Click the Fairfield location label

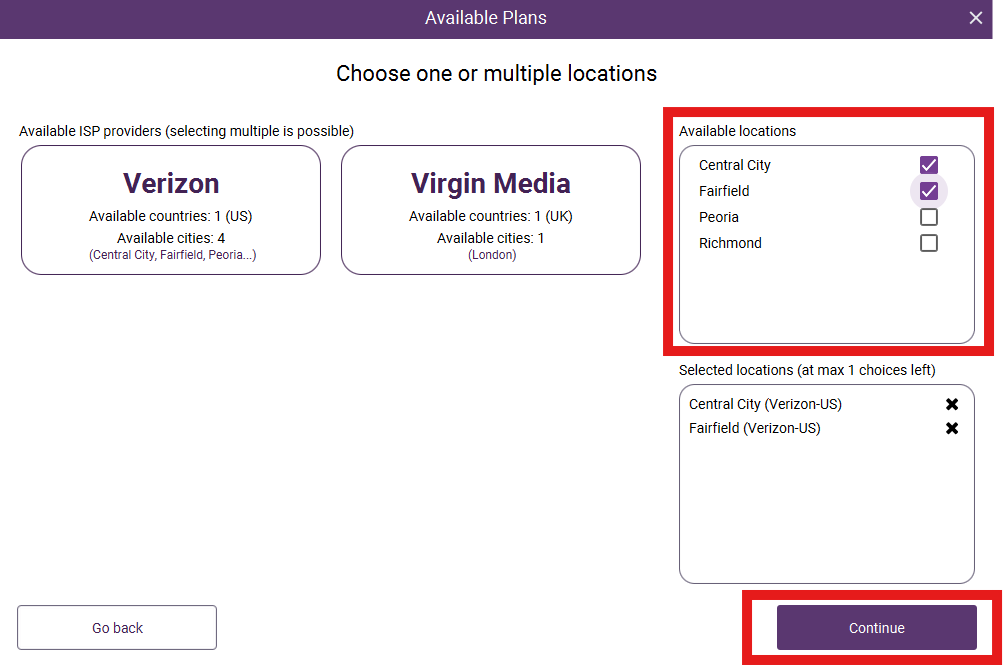click(x=724, y=191)
